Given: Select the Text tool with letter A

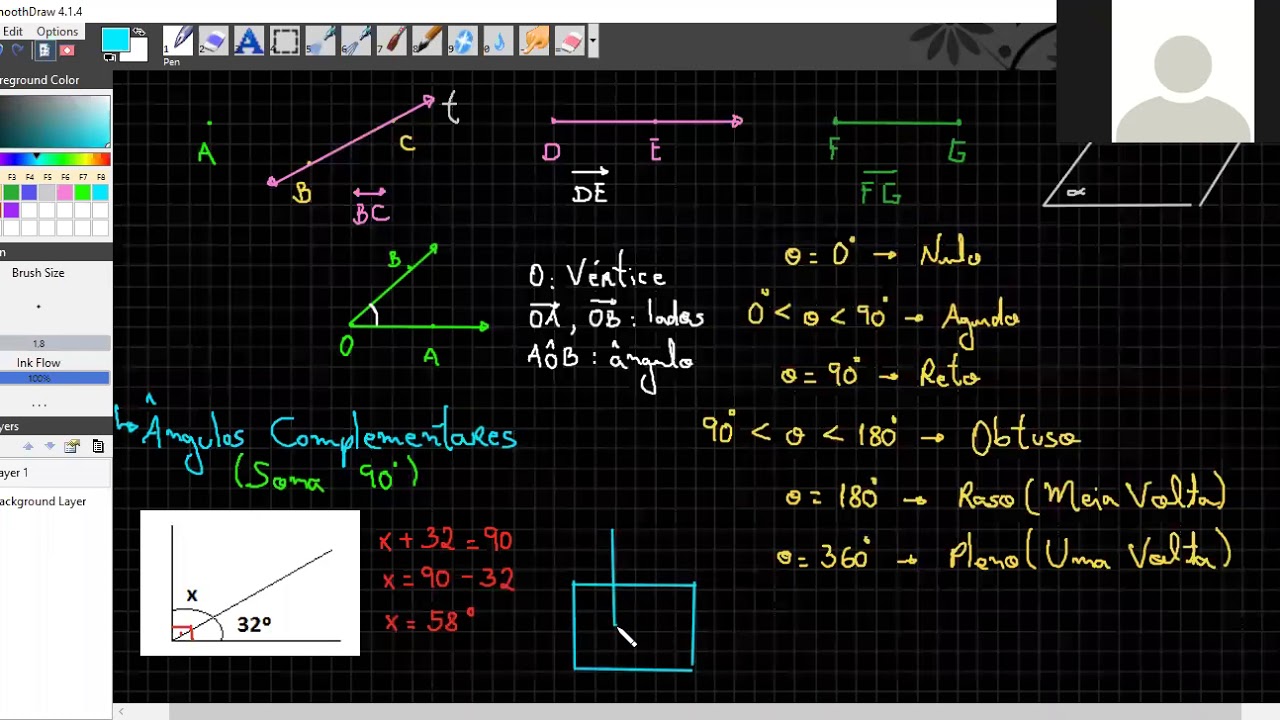Looking at the screenshot, I should [x=249, y=41].
